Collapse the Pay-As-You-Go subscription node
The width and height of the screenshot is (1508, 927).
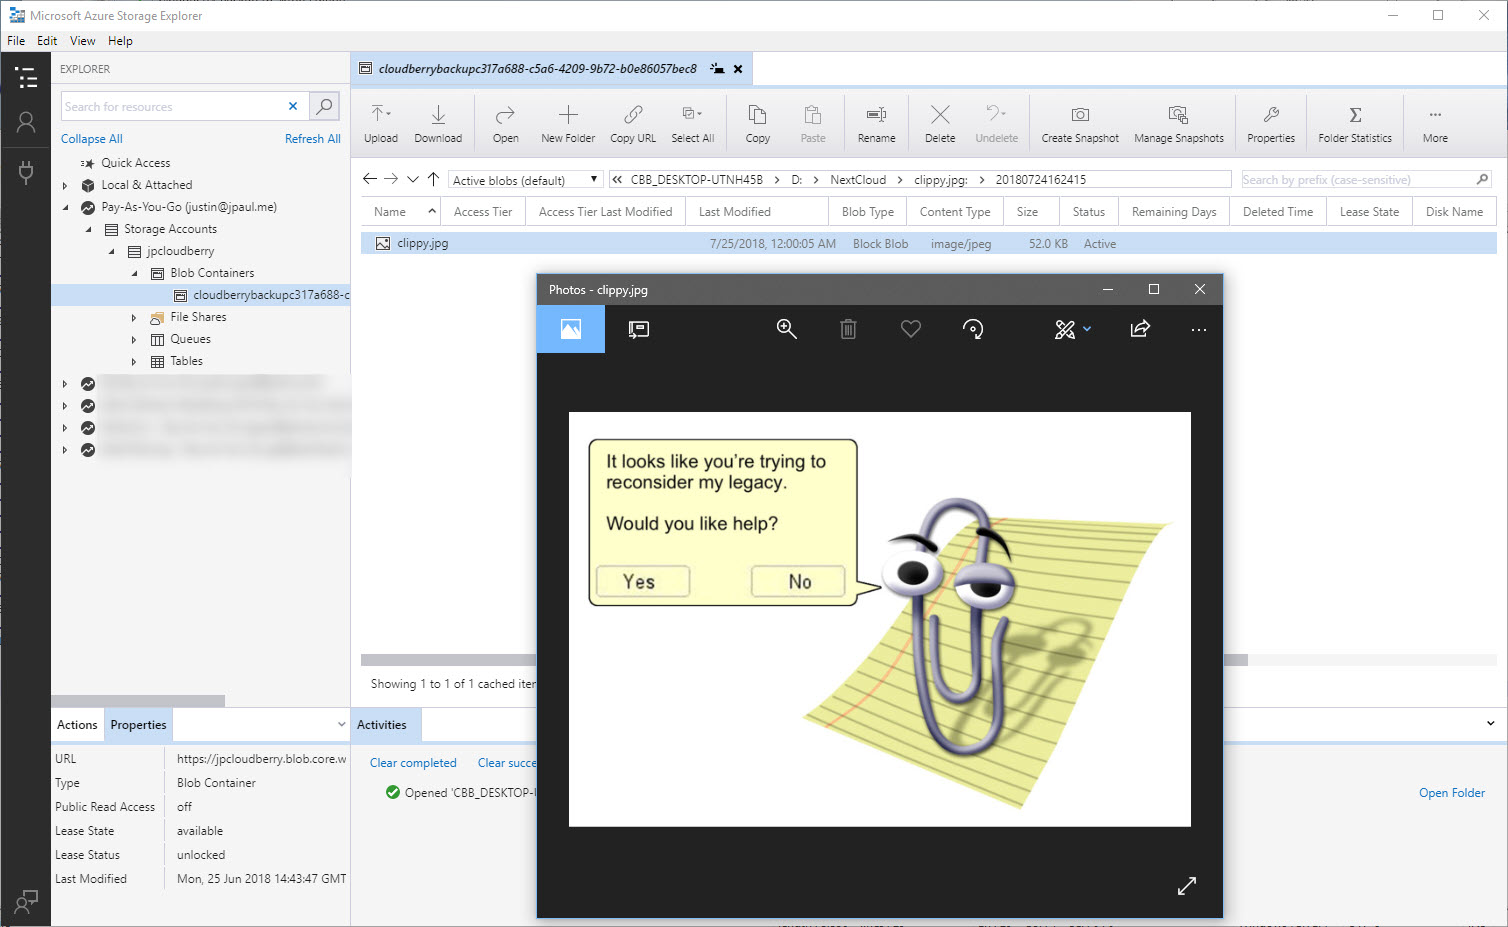(x=66, y=207)
